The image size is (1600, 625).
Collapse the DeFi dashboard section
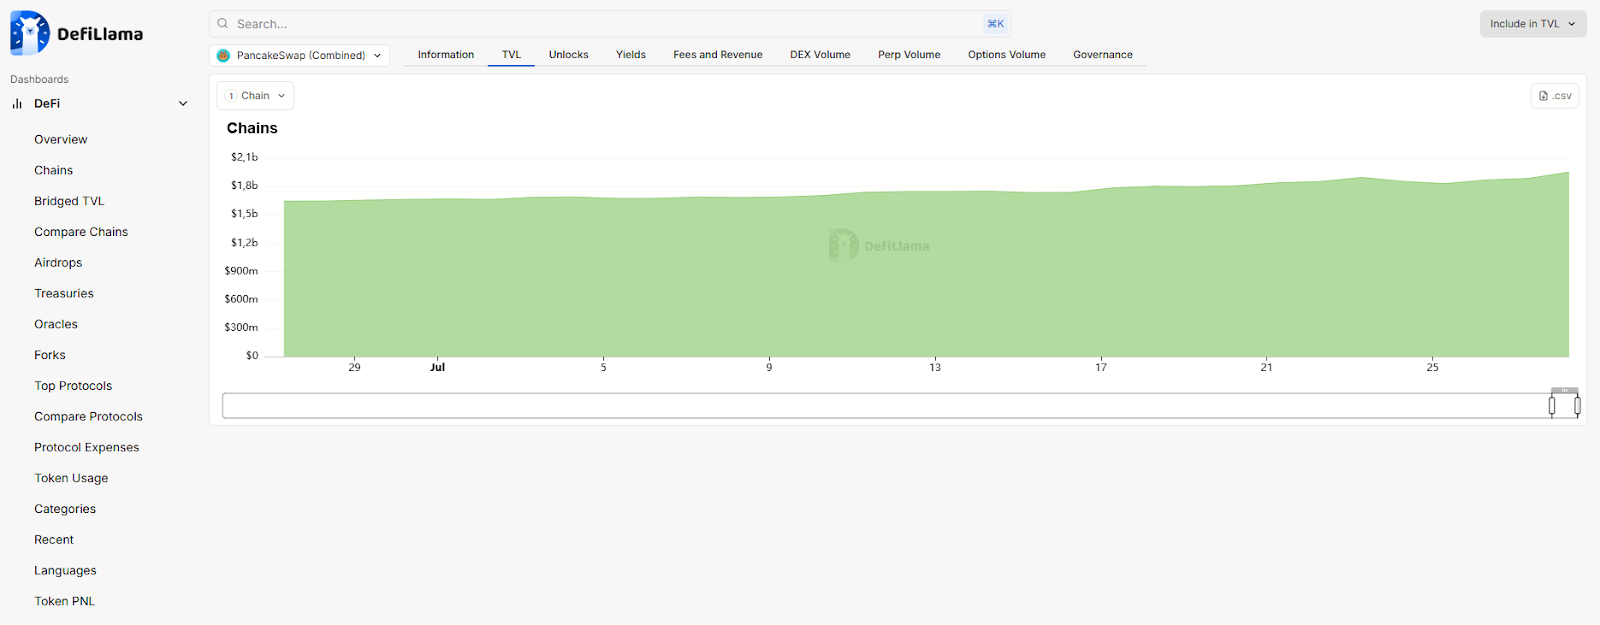point(183,103)
